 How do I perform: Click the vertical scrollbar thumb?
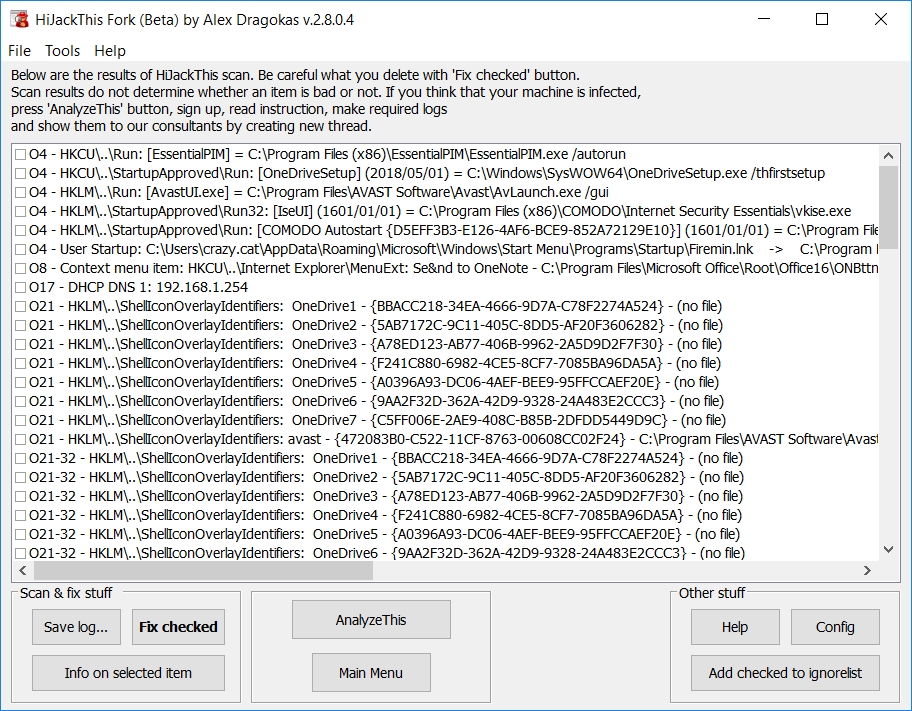click(x=888, y=207)
